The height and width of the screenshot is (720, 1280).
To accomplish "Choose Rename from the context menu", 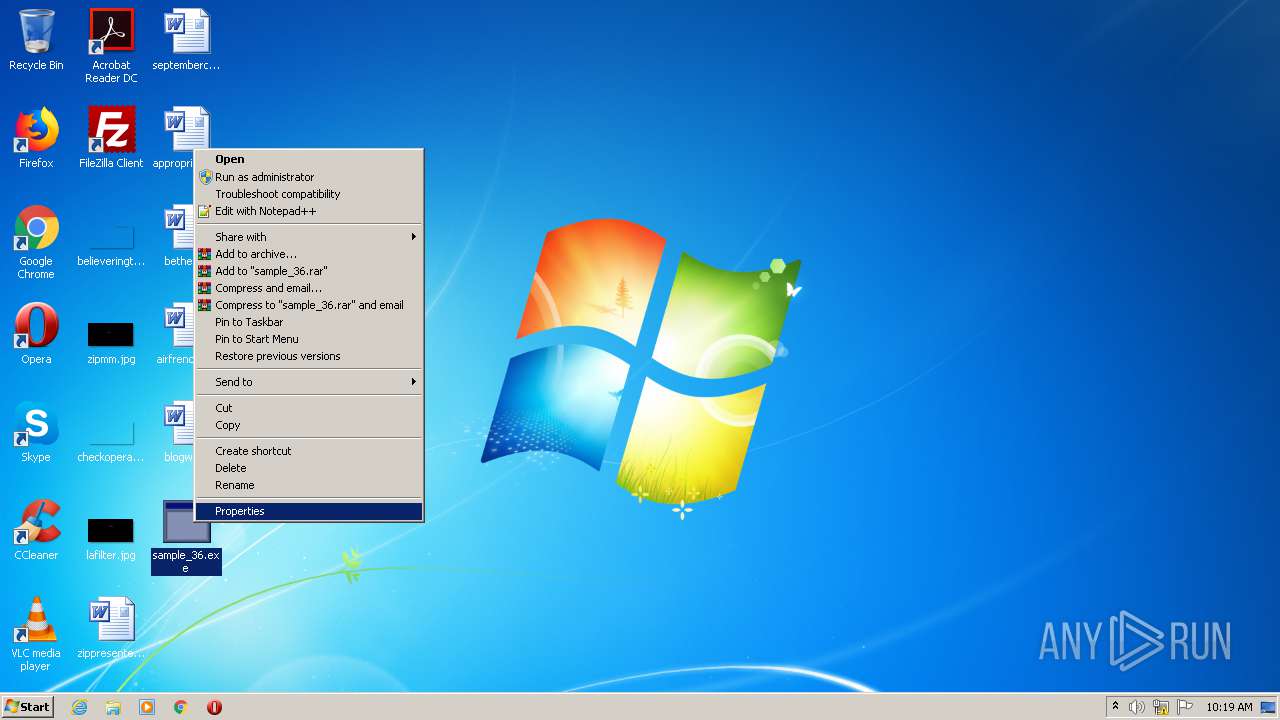I will [309, 485].
